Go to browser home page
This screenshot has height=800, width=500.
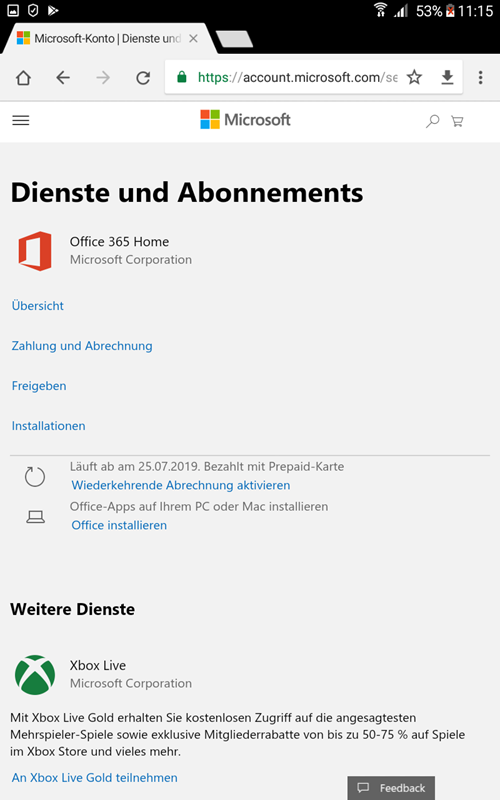click(23, 78)
